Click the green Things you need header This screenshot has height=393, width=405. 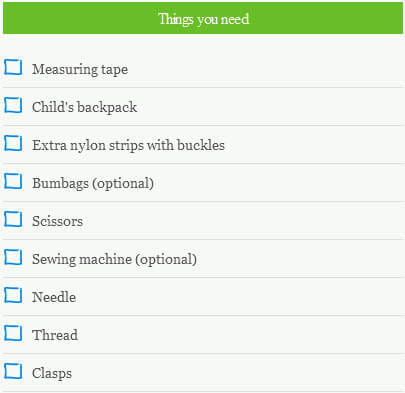[x=203, y=18]
